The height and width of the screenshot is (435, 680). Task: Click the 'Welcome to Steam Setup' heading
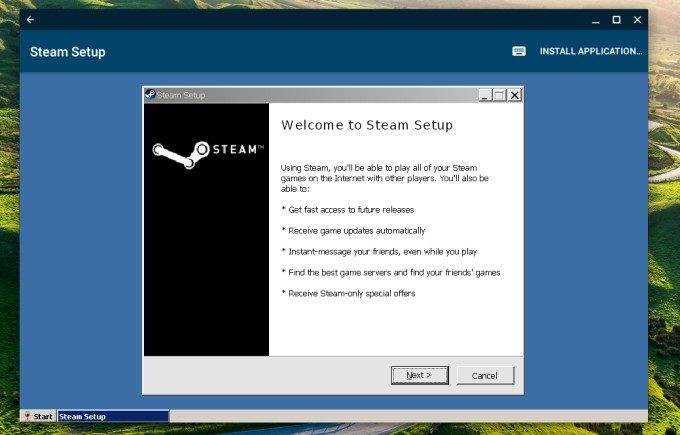point(367,125)
